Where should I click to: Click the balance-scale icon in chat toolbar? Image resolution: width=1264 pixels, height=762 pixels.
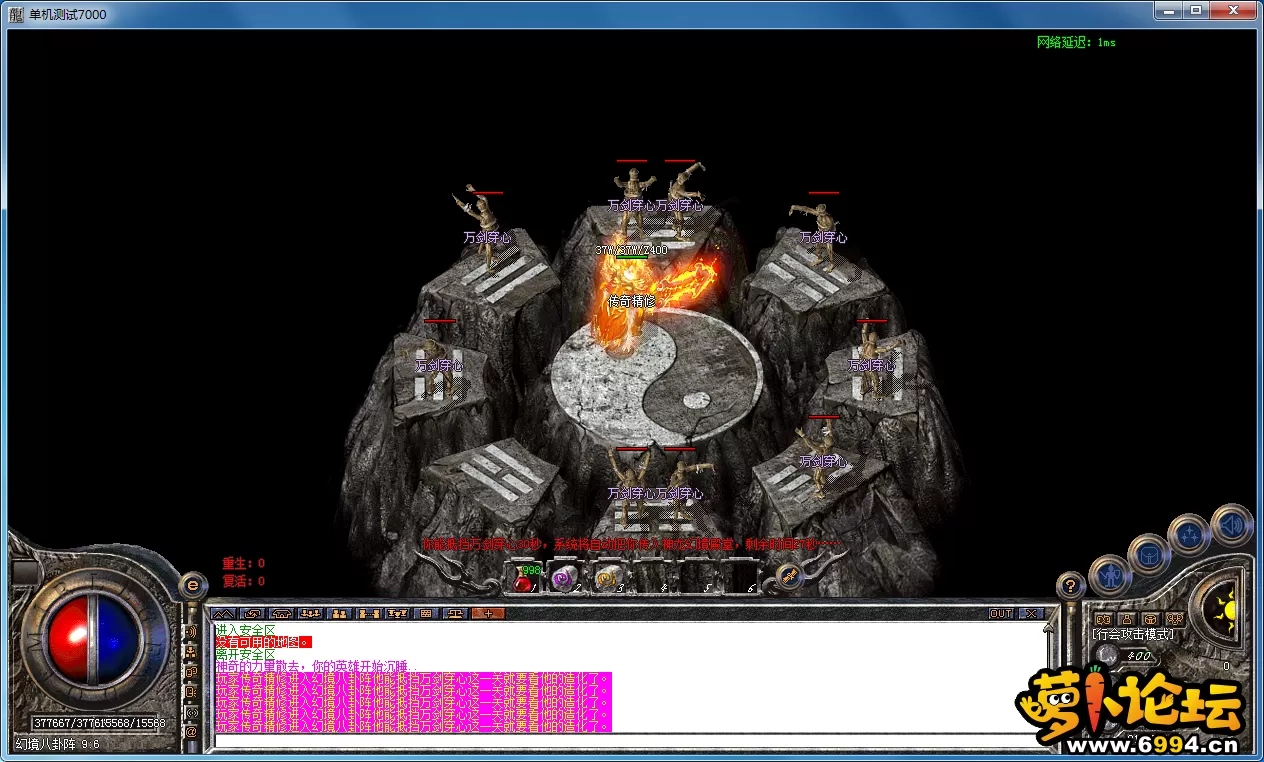click(x=456, y=613)
